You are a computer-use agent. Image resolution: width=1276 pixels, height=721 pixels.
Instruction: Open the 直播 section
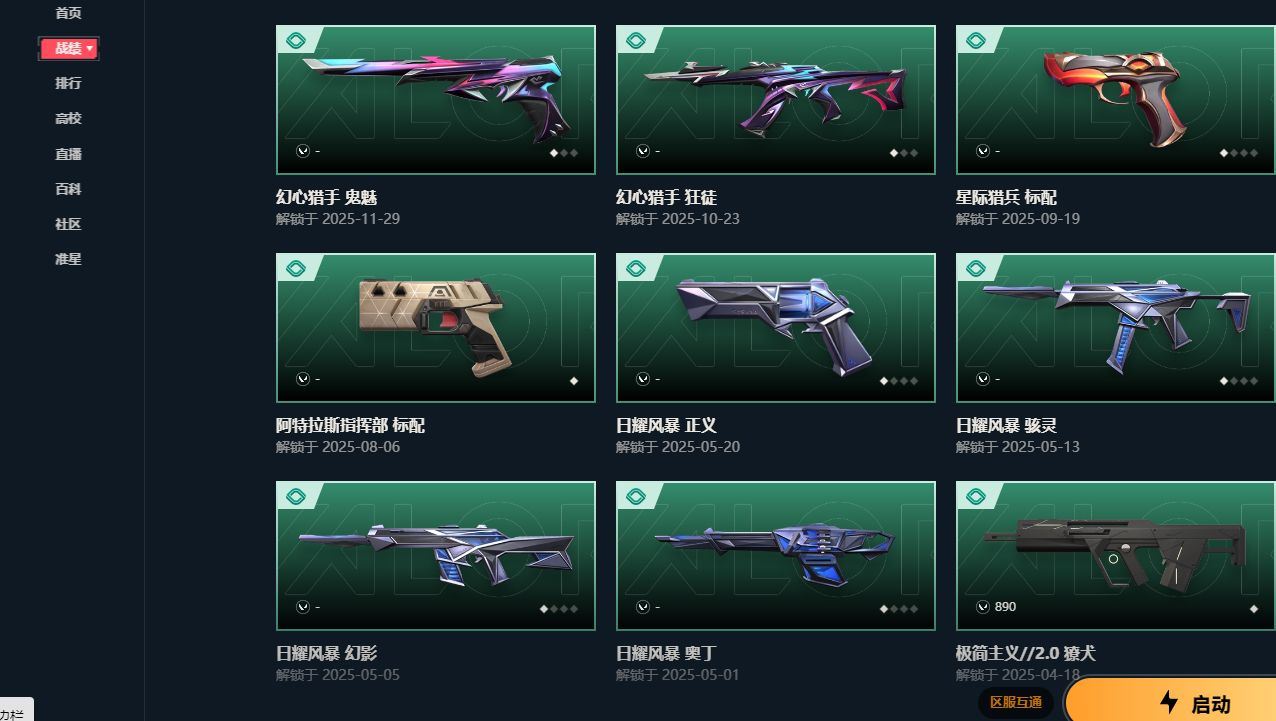[x=68, y=154]
